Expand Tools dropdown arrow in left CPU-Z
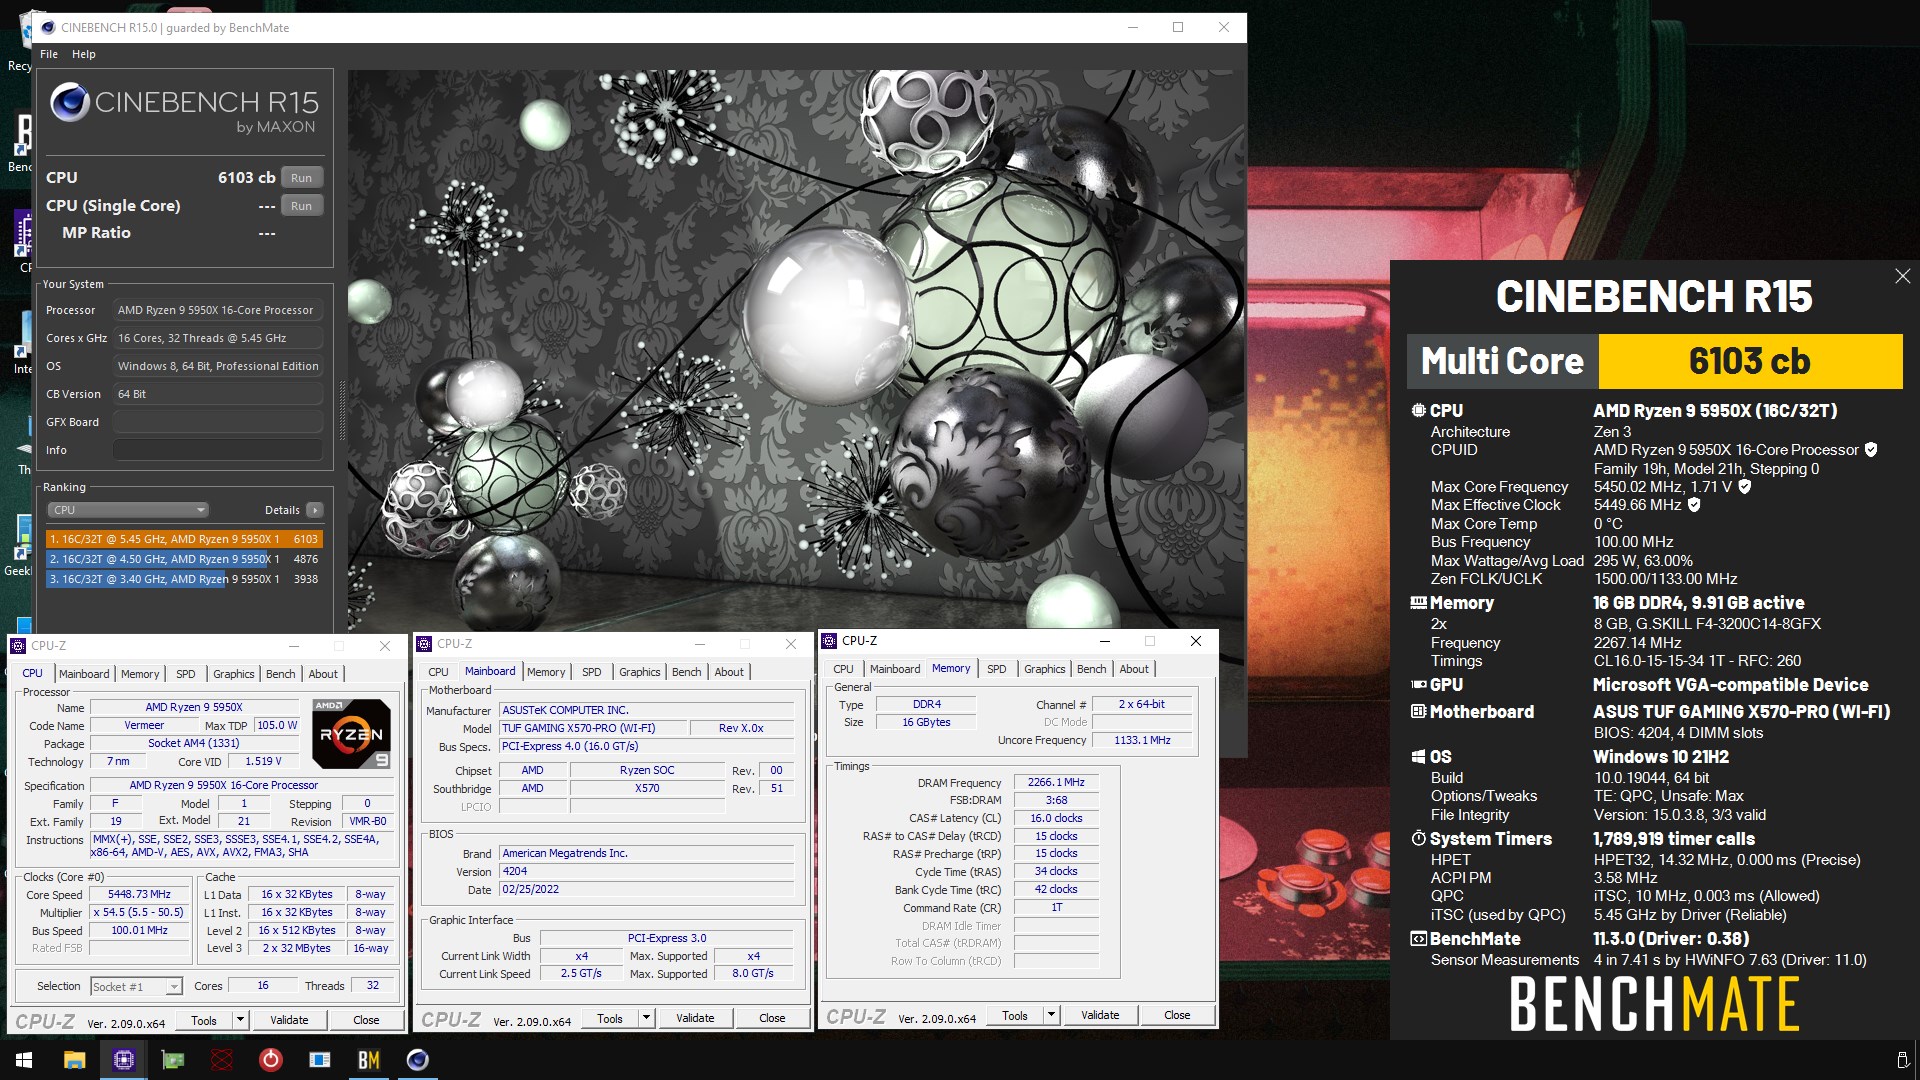 [x=240, y=1020]
